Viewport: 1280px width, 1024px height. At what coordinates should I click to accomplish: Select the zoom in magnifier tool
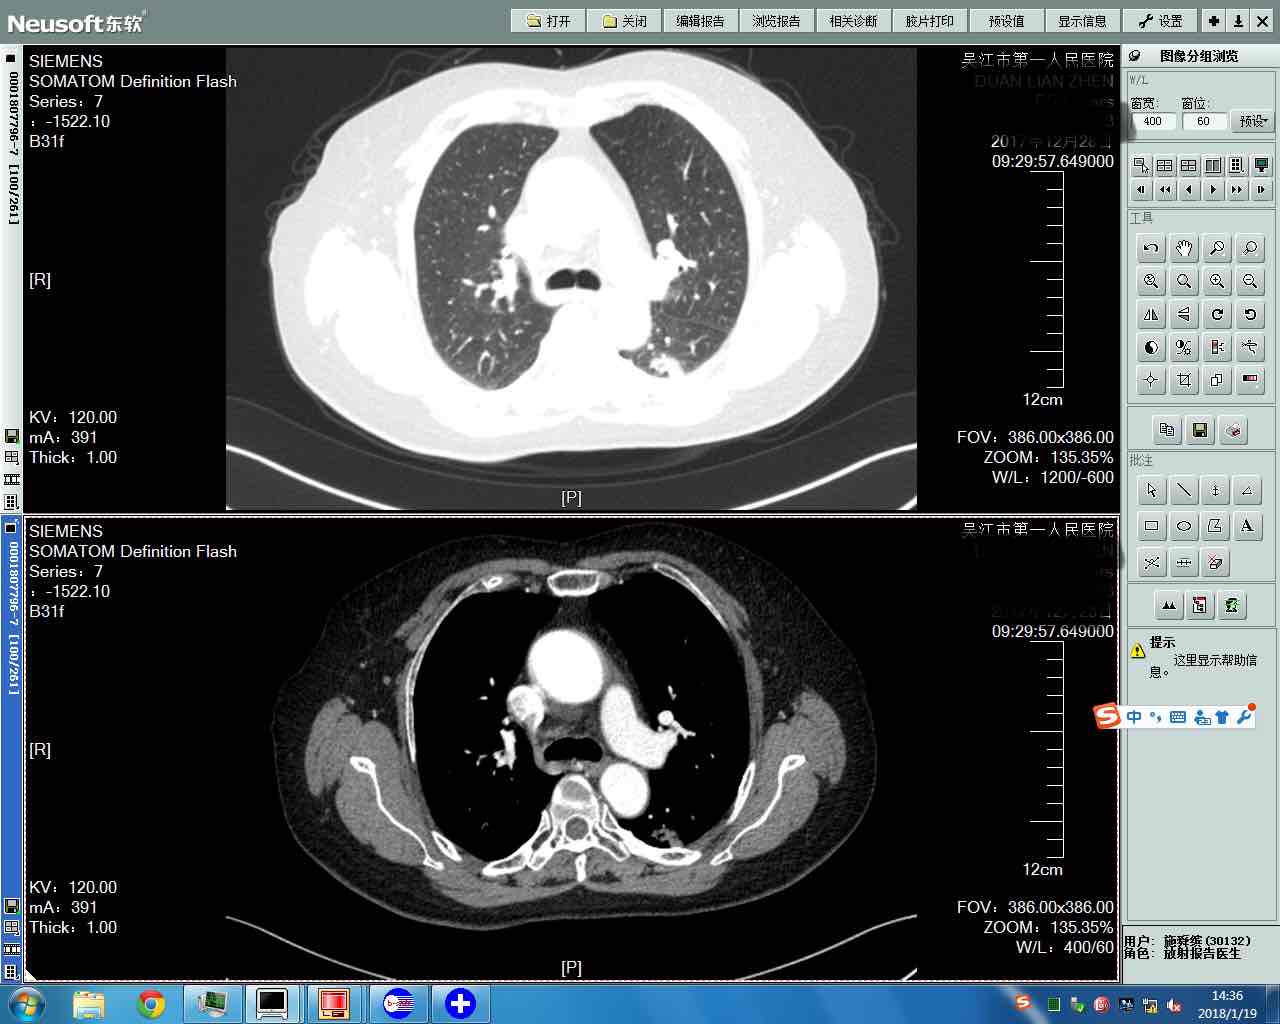click(1217, 282)
